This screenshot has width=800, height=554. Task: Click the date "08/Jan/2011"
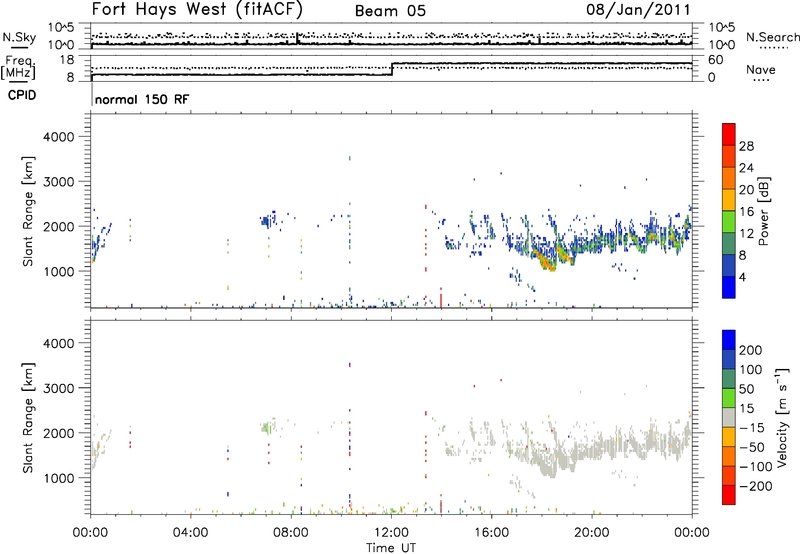coord(638,9)
